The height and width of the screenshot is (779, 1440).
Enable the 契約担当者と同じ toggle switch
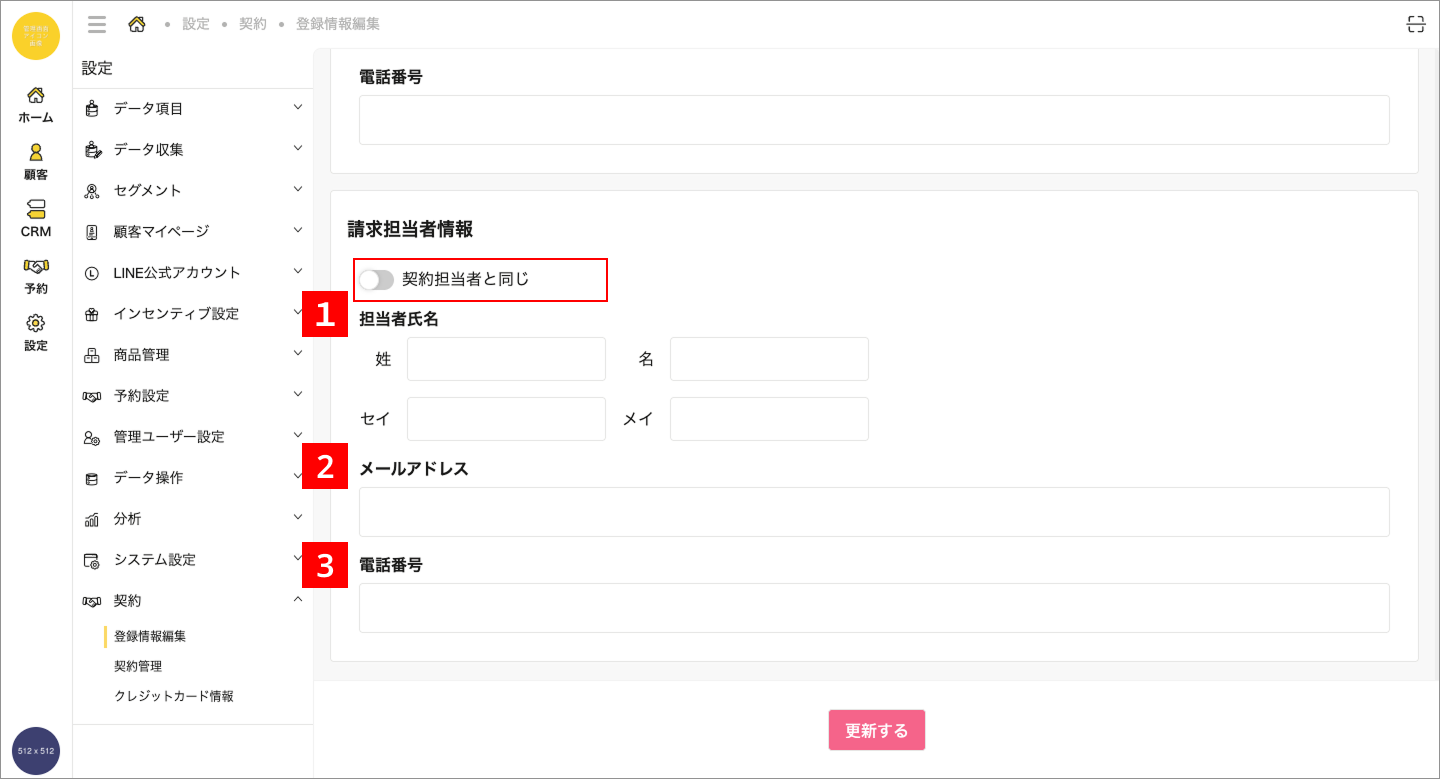[378, 279]
